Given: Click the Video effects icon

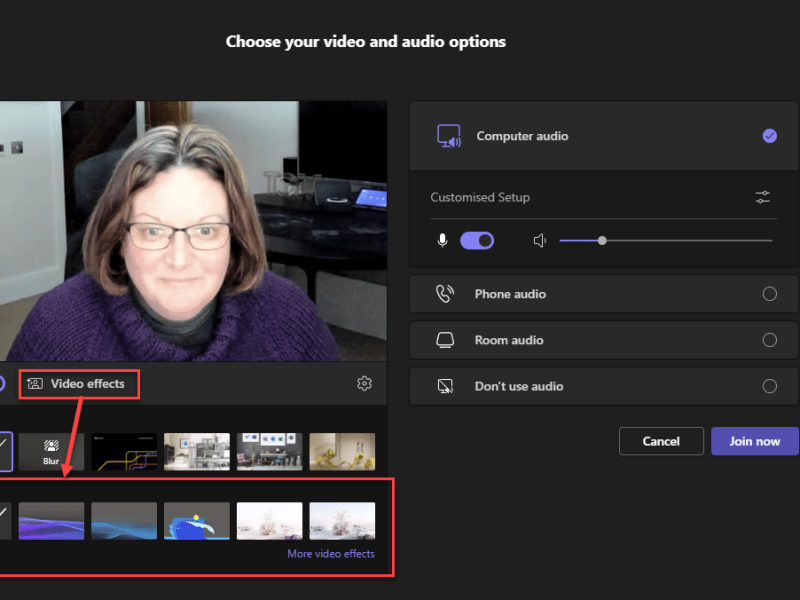Looking at the screenshot, I should [x=33, y=383].
